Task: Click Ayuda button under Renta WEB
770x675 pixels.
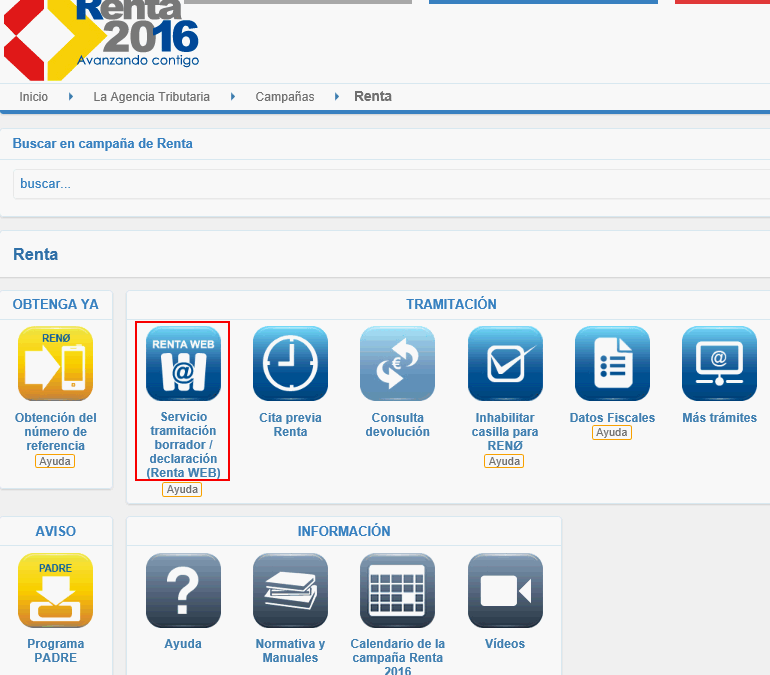Action: coord(182,490)
